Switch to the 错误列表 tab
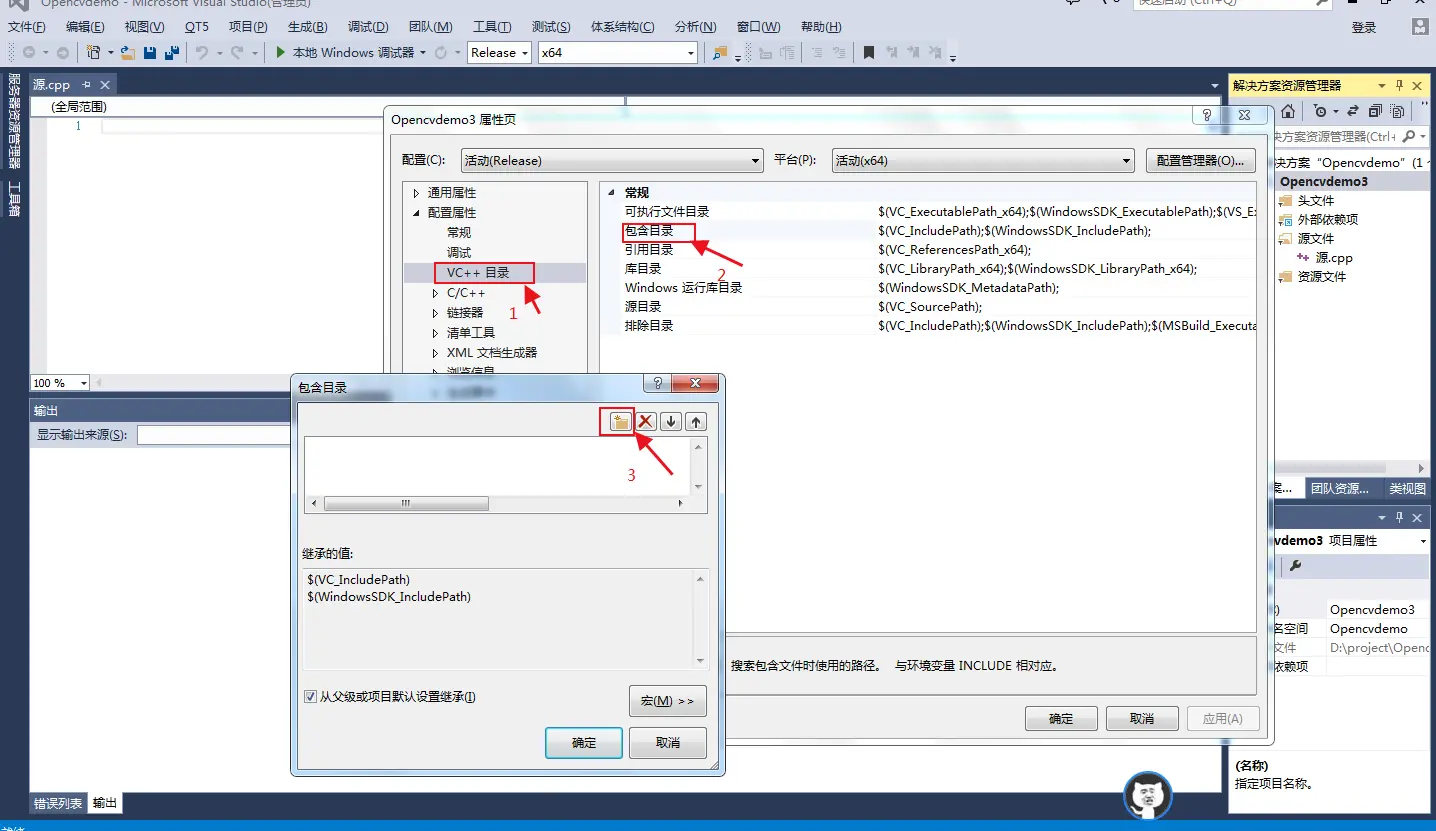This screenshot has height=831, width=1436. coord(58,803)
